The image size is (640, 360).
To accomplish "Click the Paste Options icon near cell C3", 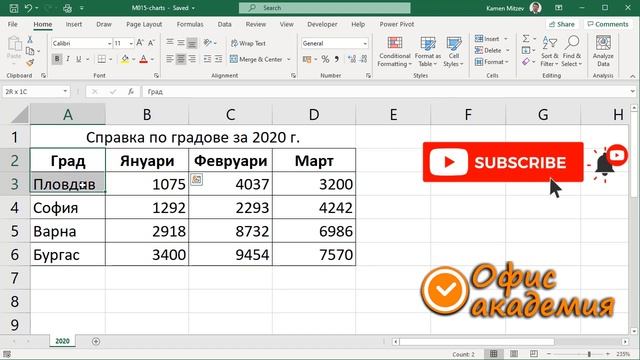I will pos(196,179).
